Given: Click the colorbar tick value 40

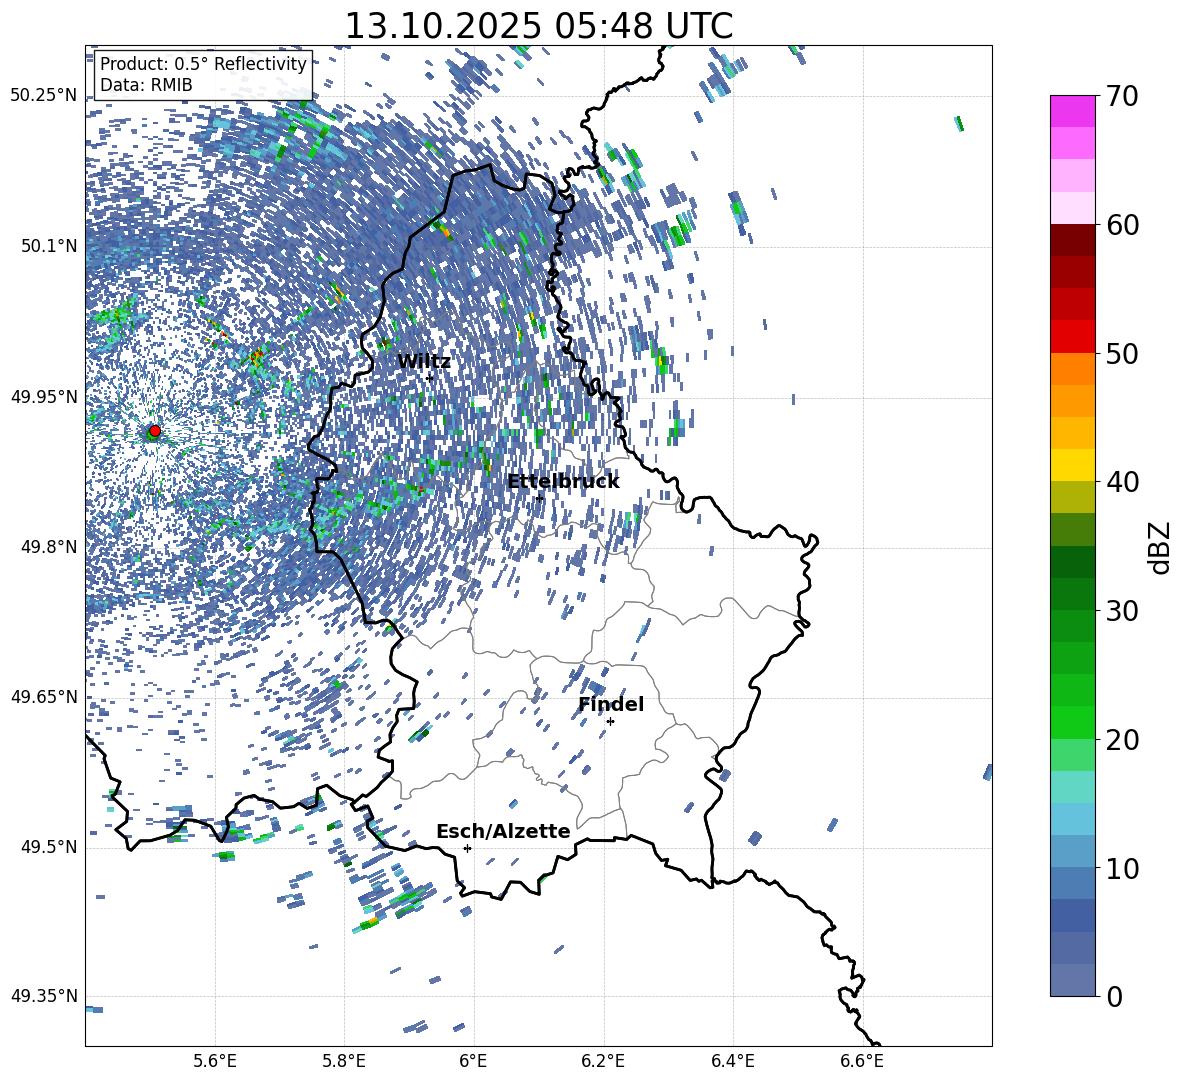Looking at the screenshot, I should (x=1123, y=482).
